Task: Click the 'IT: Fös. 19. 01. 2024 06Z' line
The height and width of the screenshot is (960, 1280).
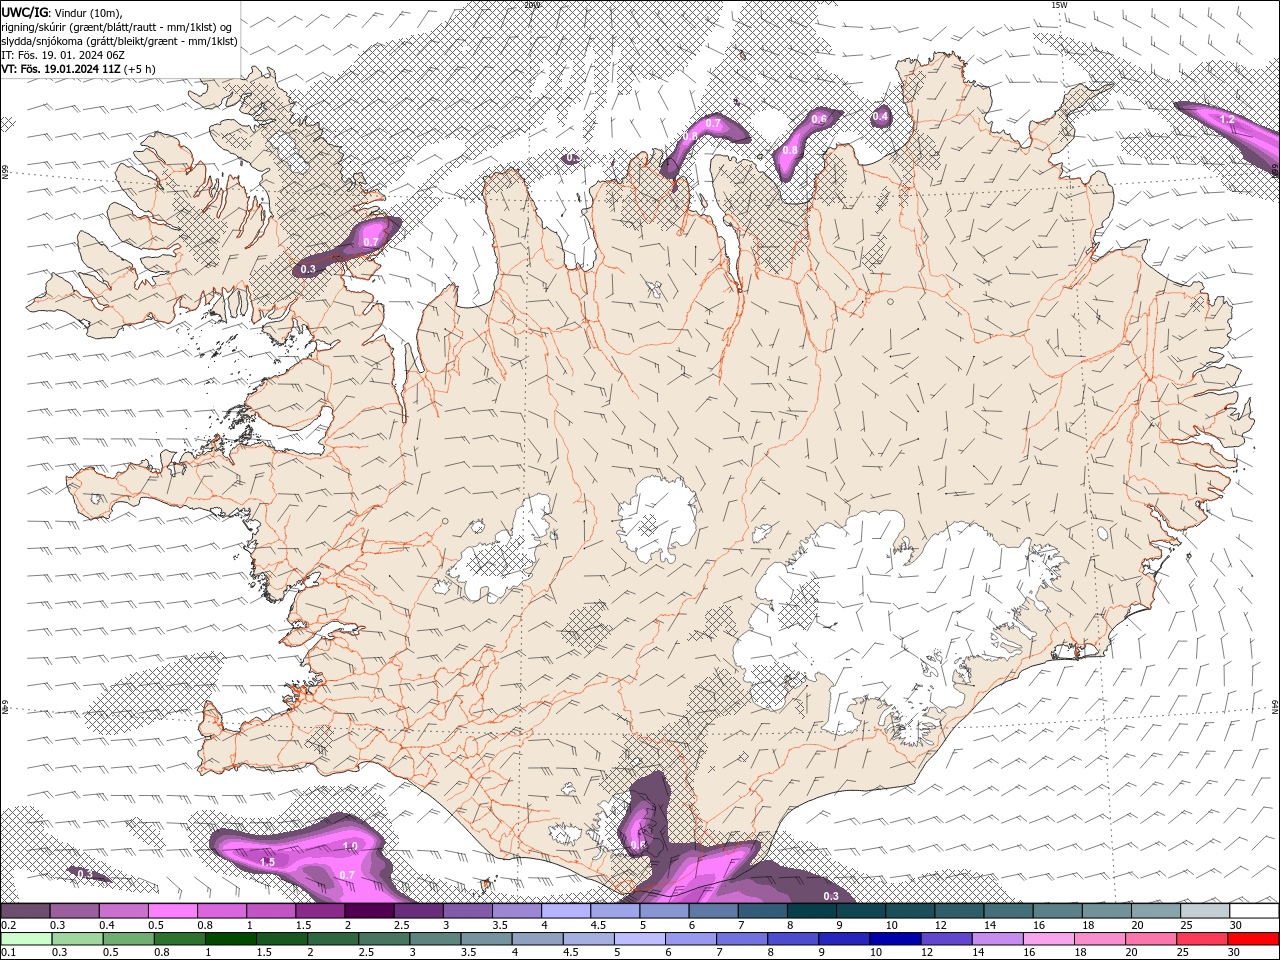Action: [x=62, y=55]
